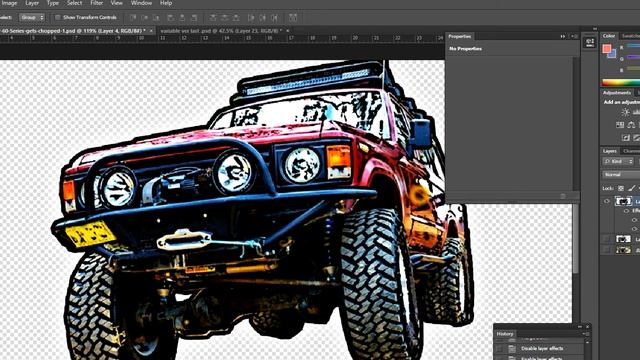
Task: Click the foreground color swatch
Action: [607, 49]
